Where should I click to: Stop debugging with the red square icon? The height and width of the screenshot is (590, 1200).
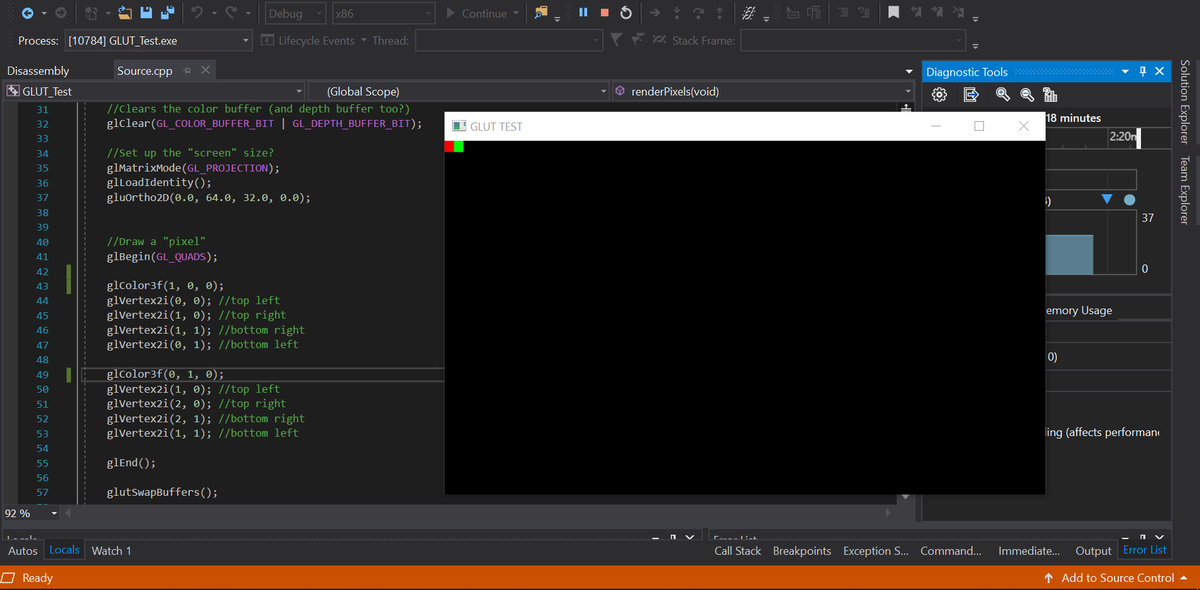pos(604,14)
